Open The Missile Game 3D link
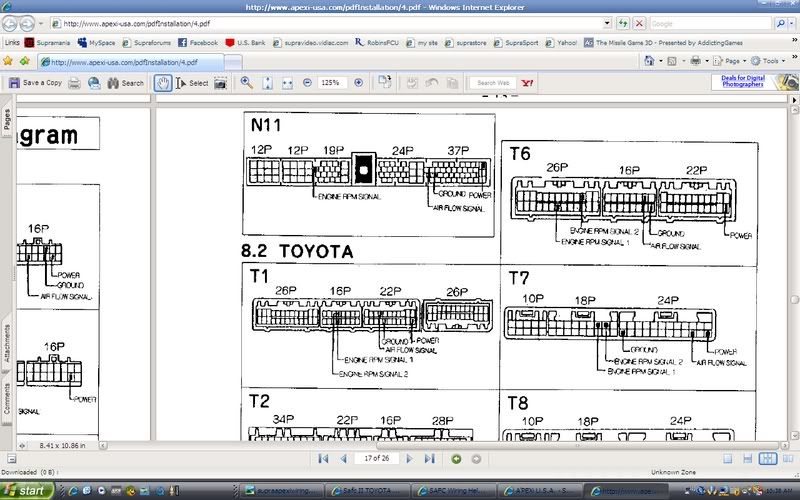The image size is (800, 500). [663, 43]
